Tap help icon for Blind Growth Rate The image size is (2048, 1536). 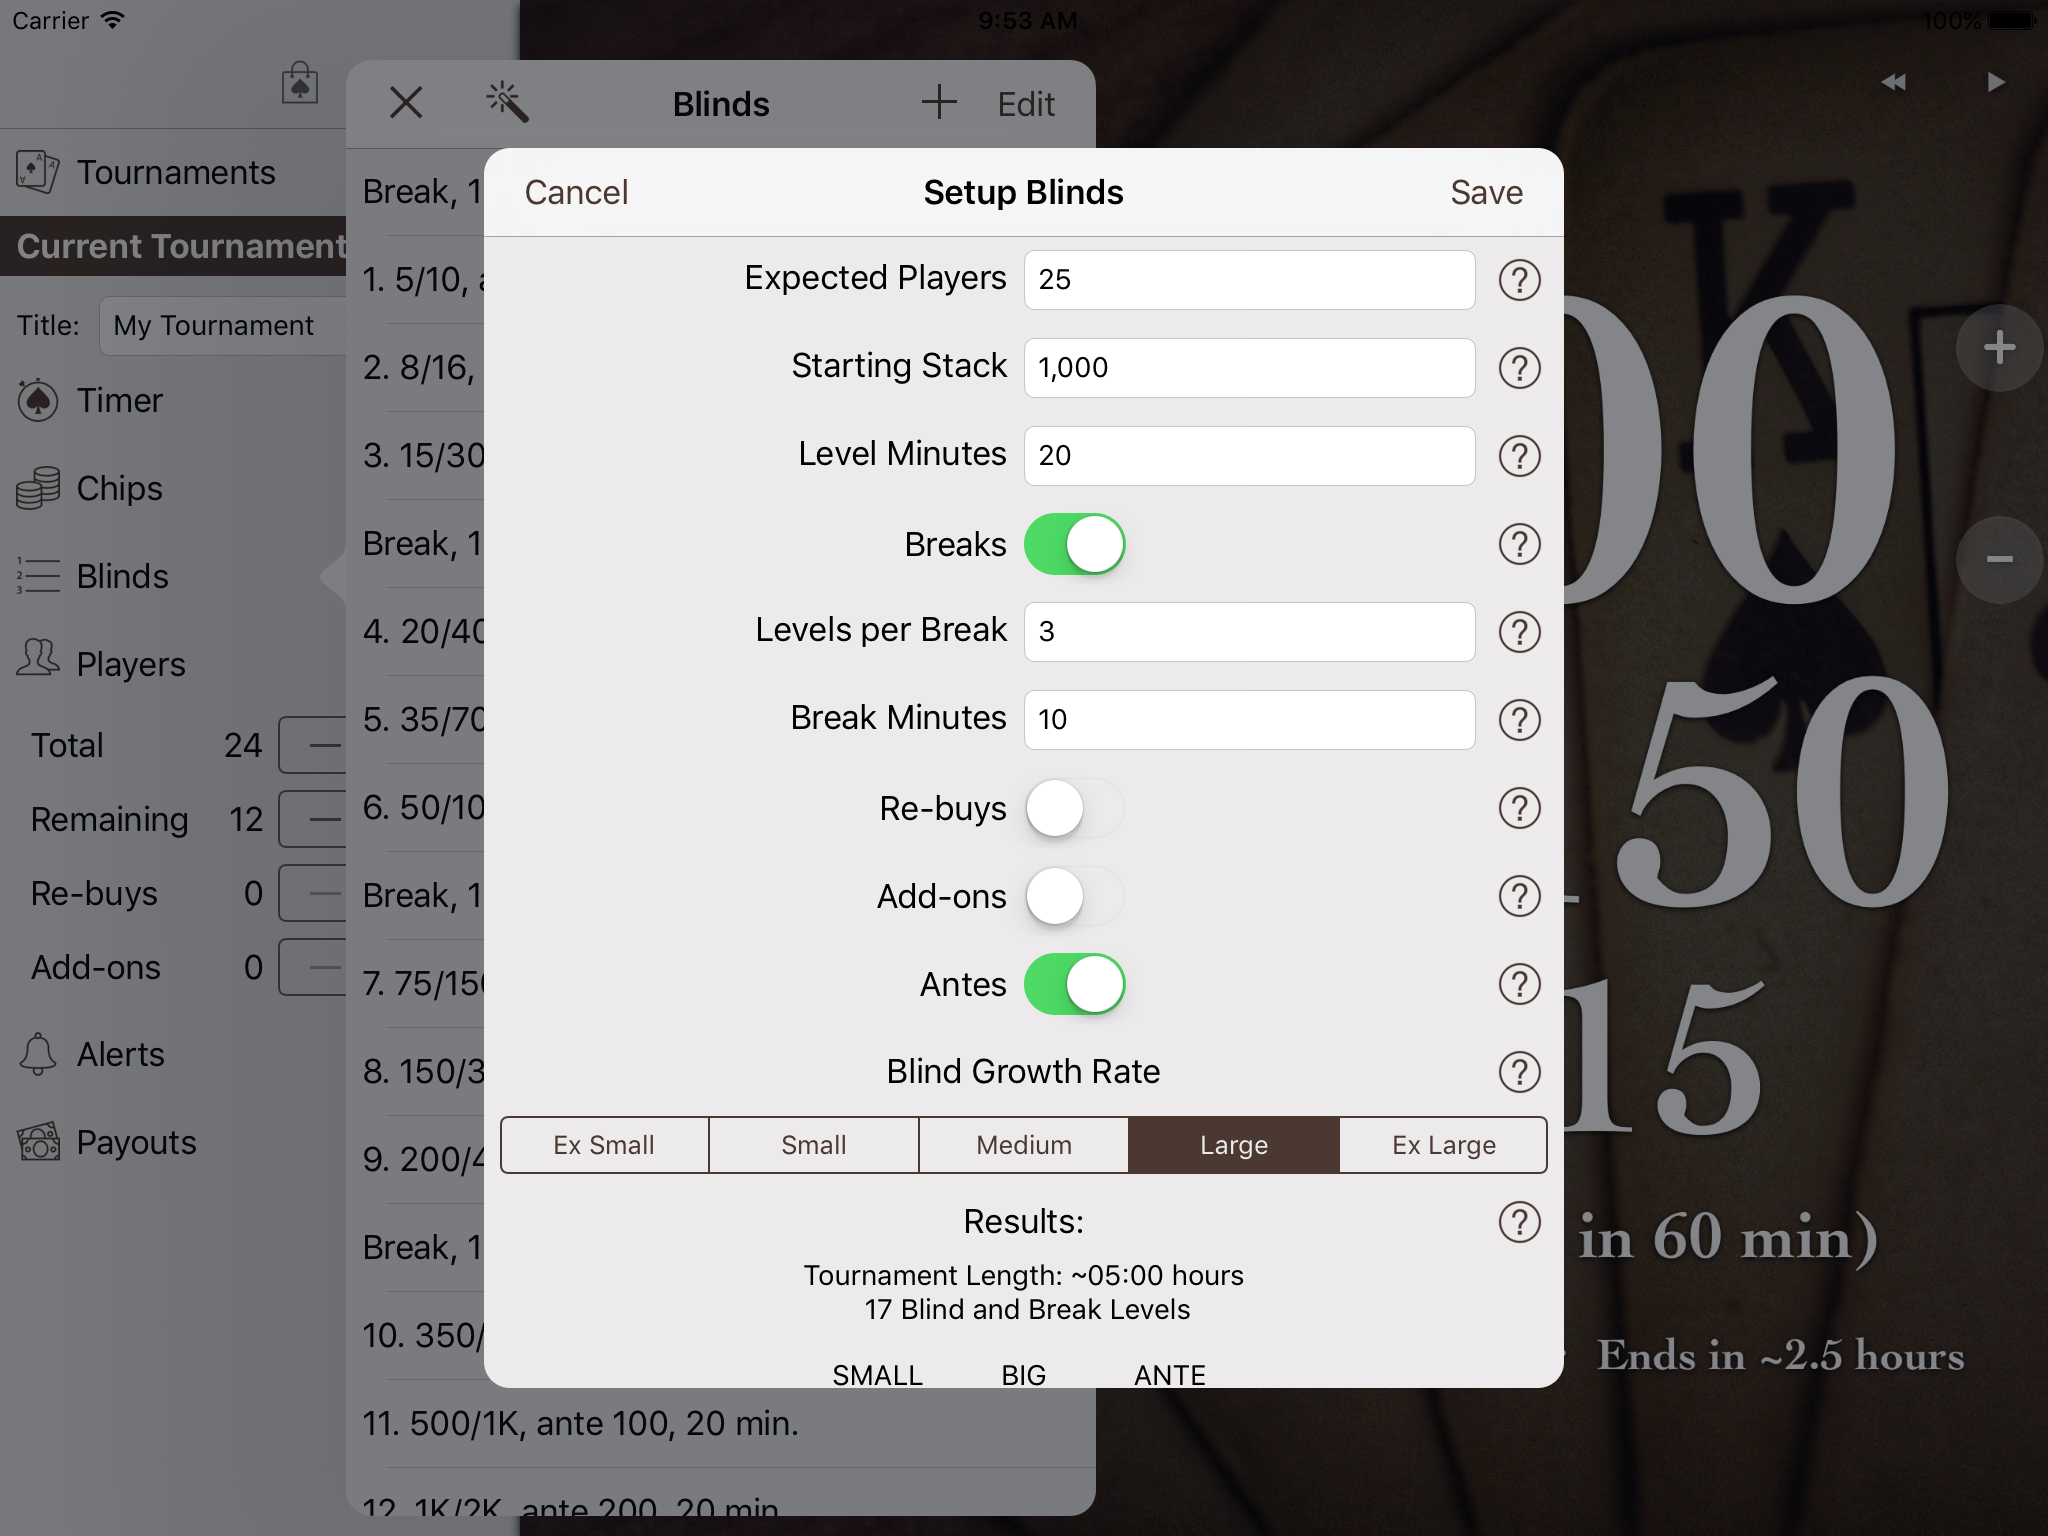click(1519, 1072)
